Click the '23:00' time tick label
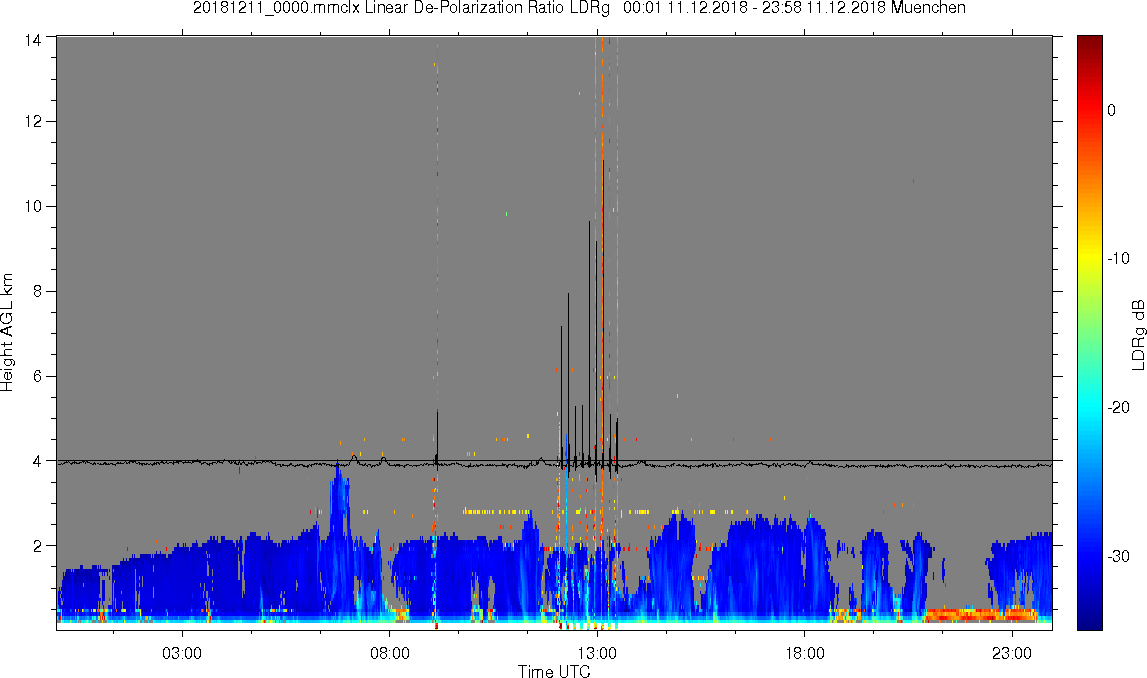 [x=1012, y=653]
